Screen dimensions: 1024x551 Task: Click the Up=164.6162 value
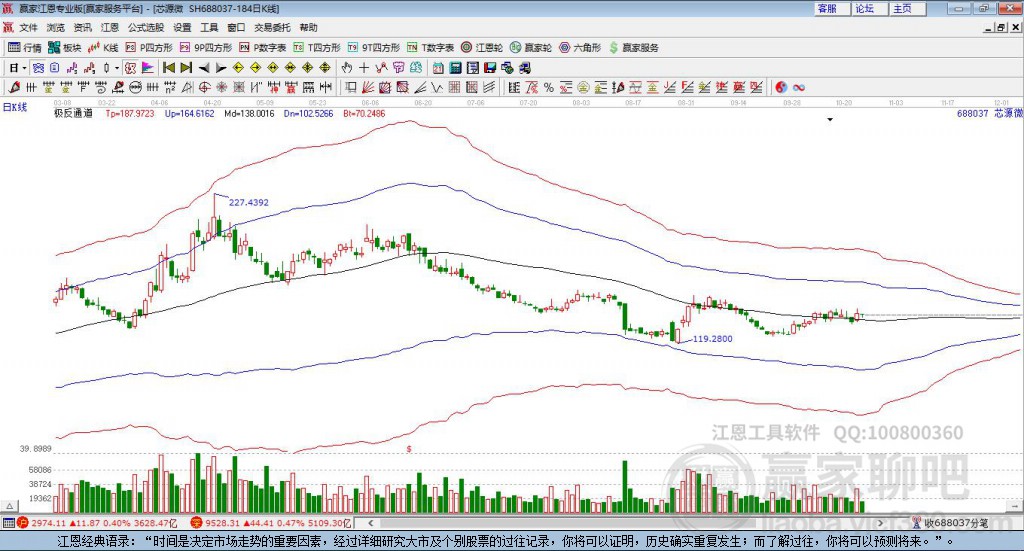click(x=189, y=114)
